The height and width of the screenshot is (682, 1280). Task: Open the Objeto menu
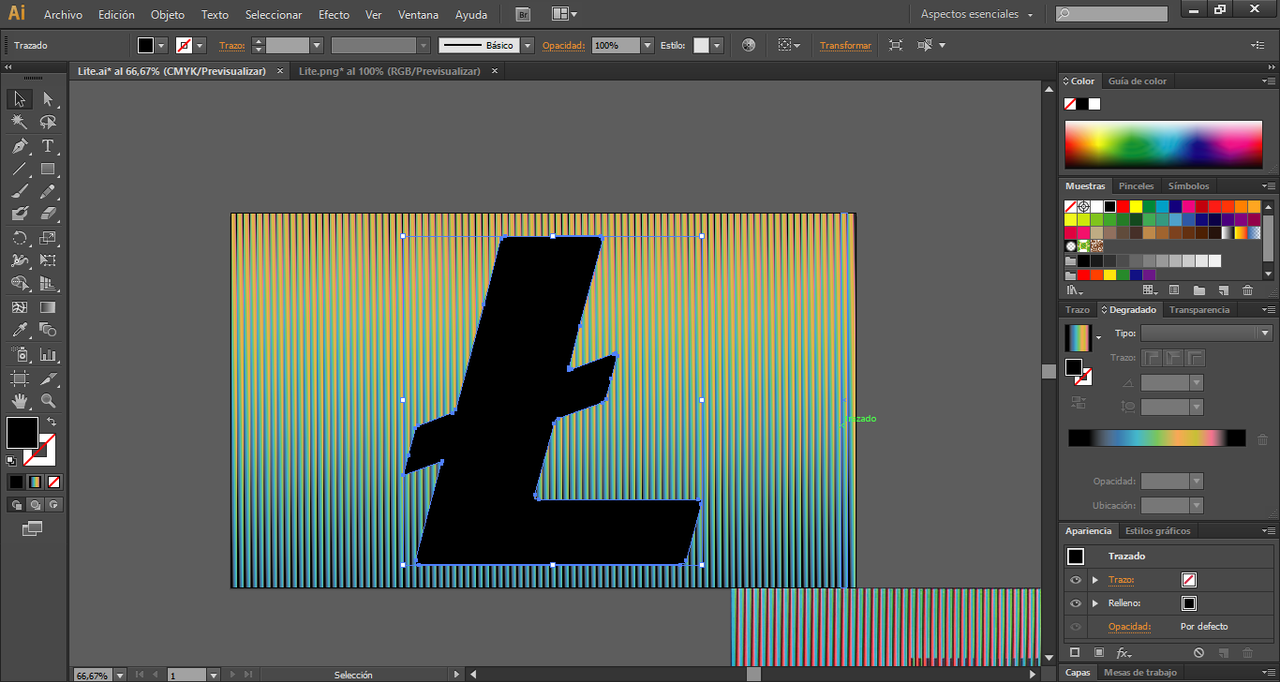[167, 15]
